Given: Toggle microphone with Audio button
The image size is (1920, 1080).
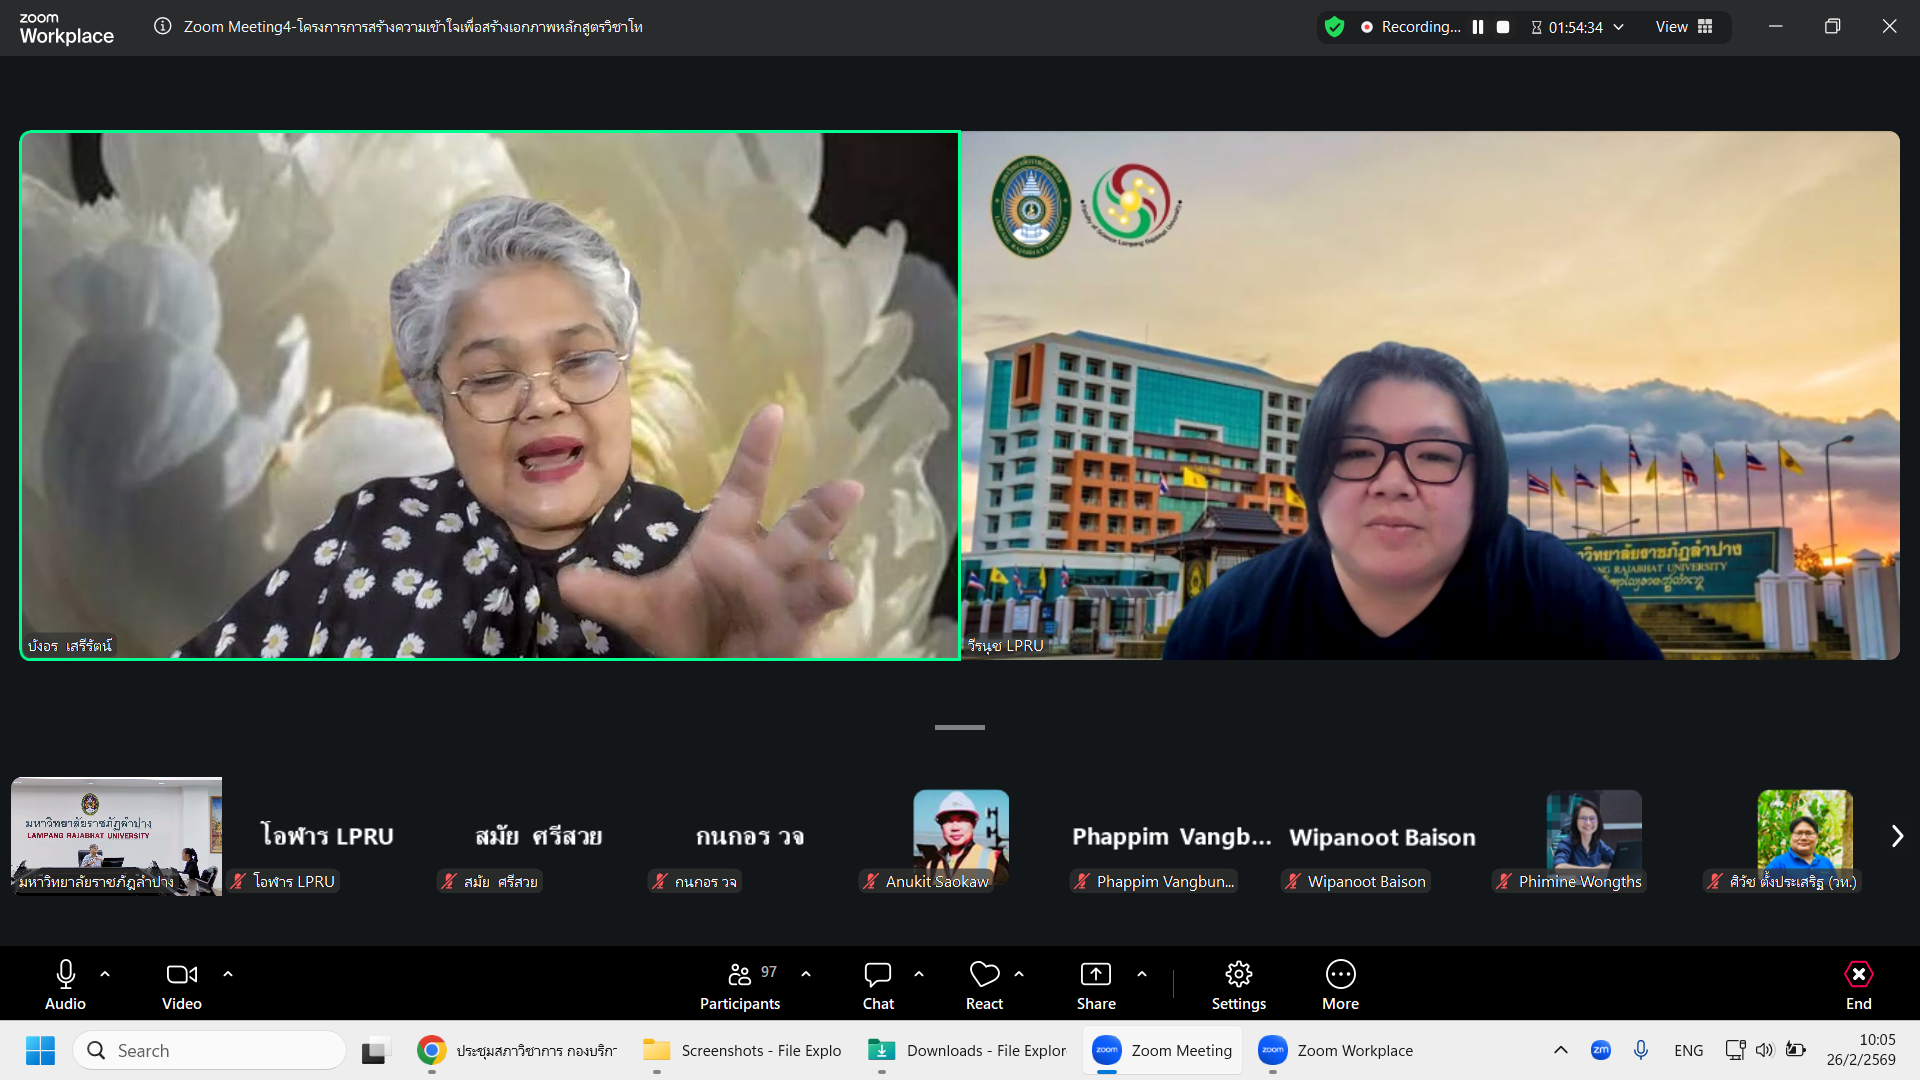Looking at the screenshot, I should (65, 985).
